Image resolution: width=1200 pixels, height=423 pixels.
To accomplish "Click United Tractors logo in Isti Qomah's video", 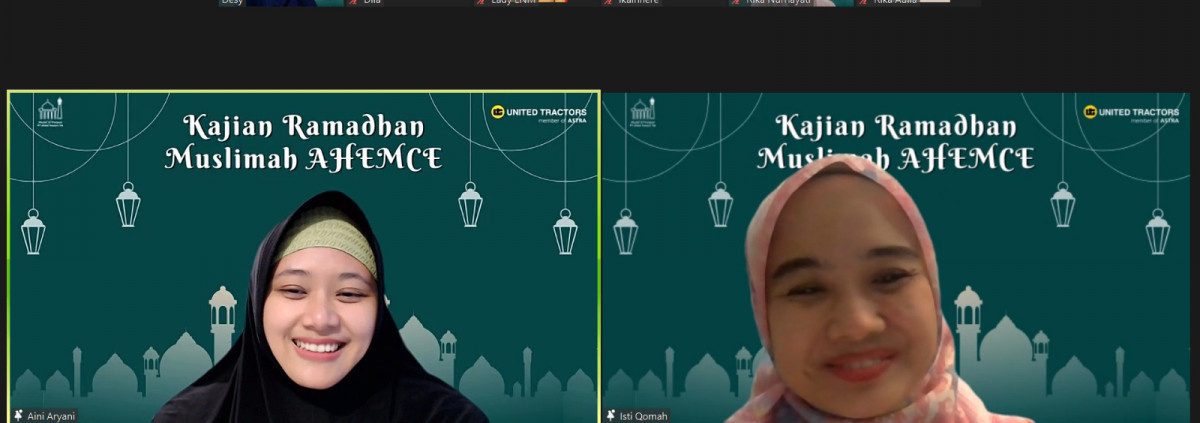I will (1131, 113).
